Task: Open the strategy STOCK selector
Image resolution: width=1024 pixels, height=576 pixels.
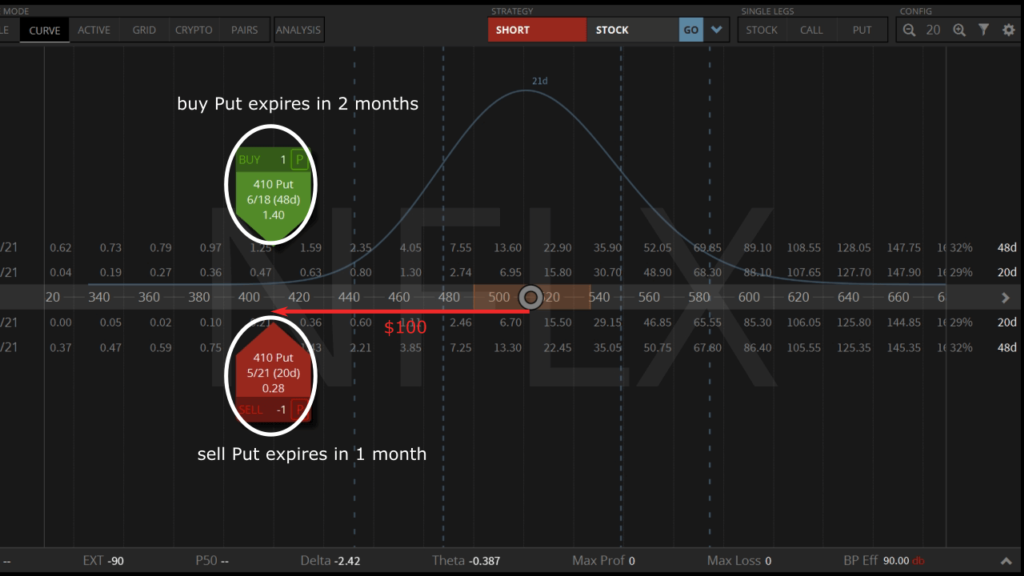Action: coord(632,30)
